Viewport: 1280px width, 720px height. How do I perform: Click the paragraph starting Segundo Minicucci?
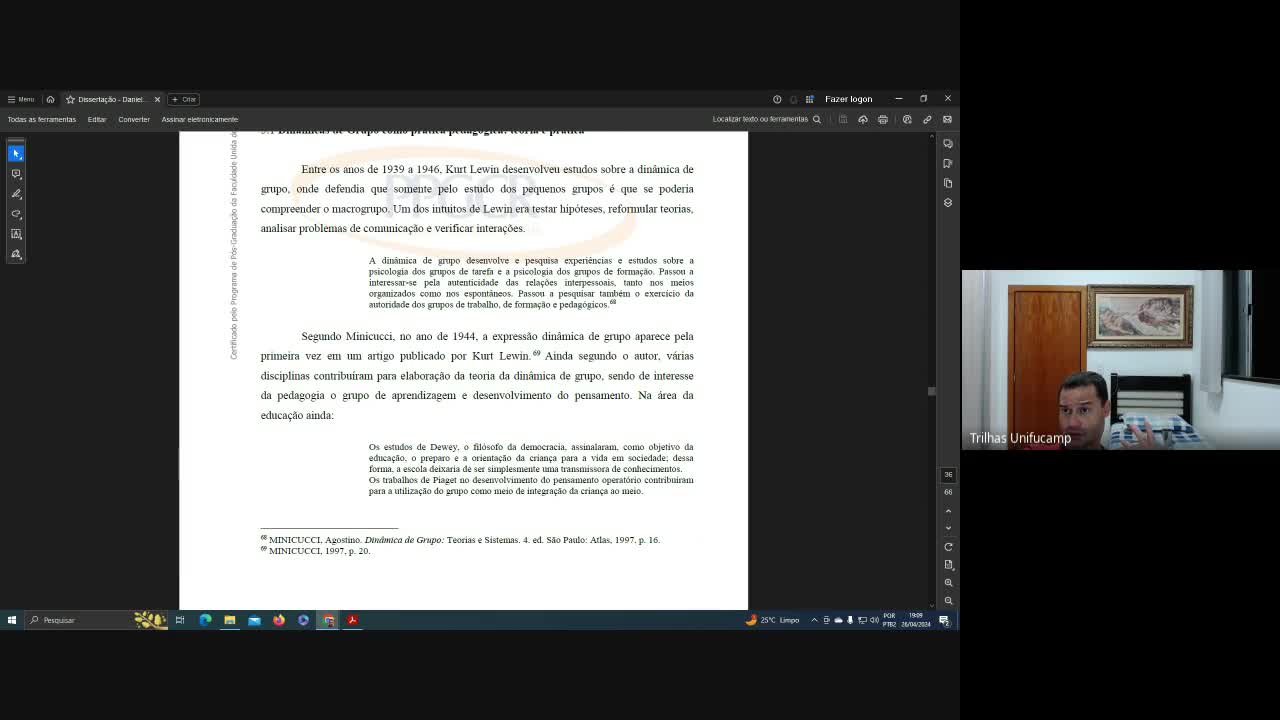[x=477, y=375]
